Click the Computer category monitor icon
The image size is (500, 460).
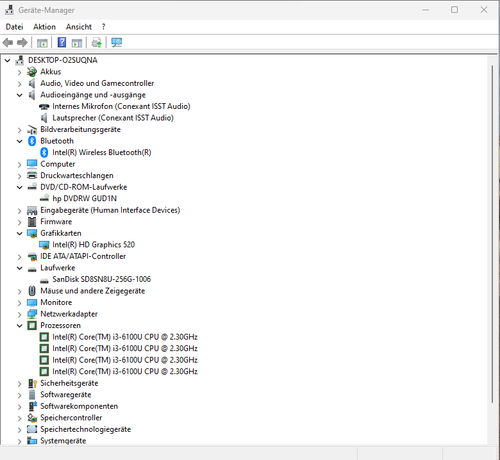pos(32,164)
